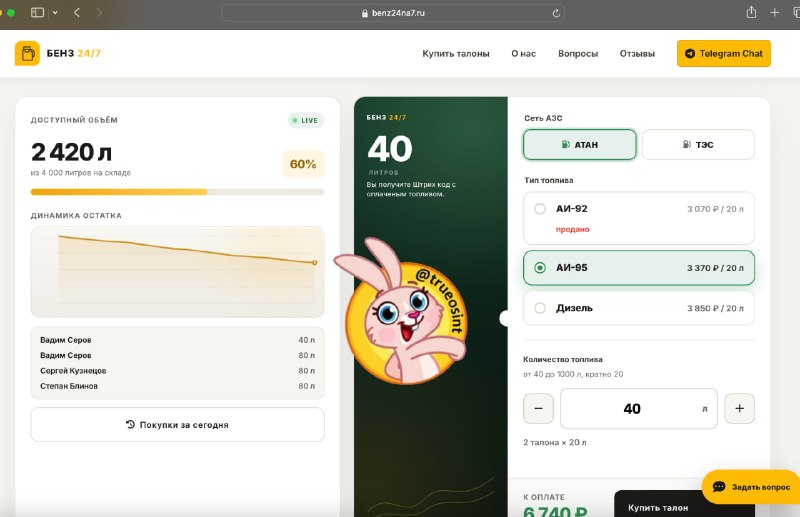The width and height of the screenshot is (800, 517).
Task: Click the red продано label
Action: (x=572, y=230)
